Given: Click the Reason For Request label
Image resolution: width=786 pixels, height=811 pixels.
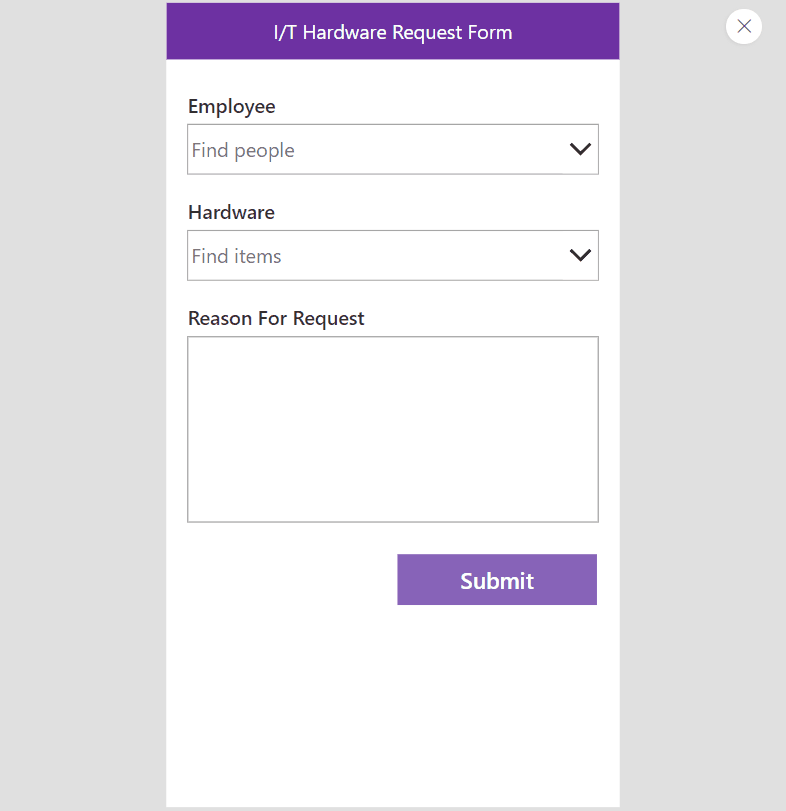Looking at the screenshot, I should tap(275, 318).
